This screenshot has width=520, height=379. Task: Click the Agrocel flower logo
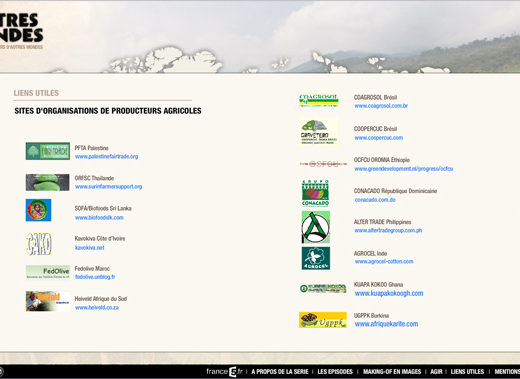(316, 258)
